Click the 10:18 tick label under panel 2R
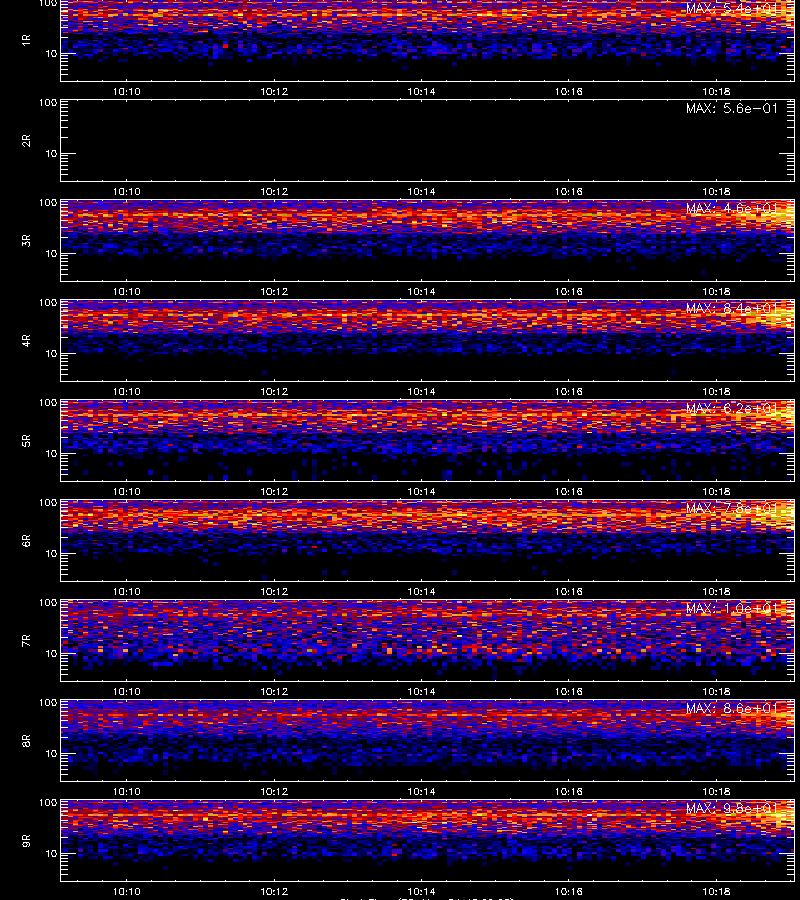This screenshot has width=800, height=900. pyautogui.click(x=716, y=191)
